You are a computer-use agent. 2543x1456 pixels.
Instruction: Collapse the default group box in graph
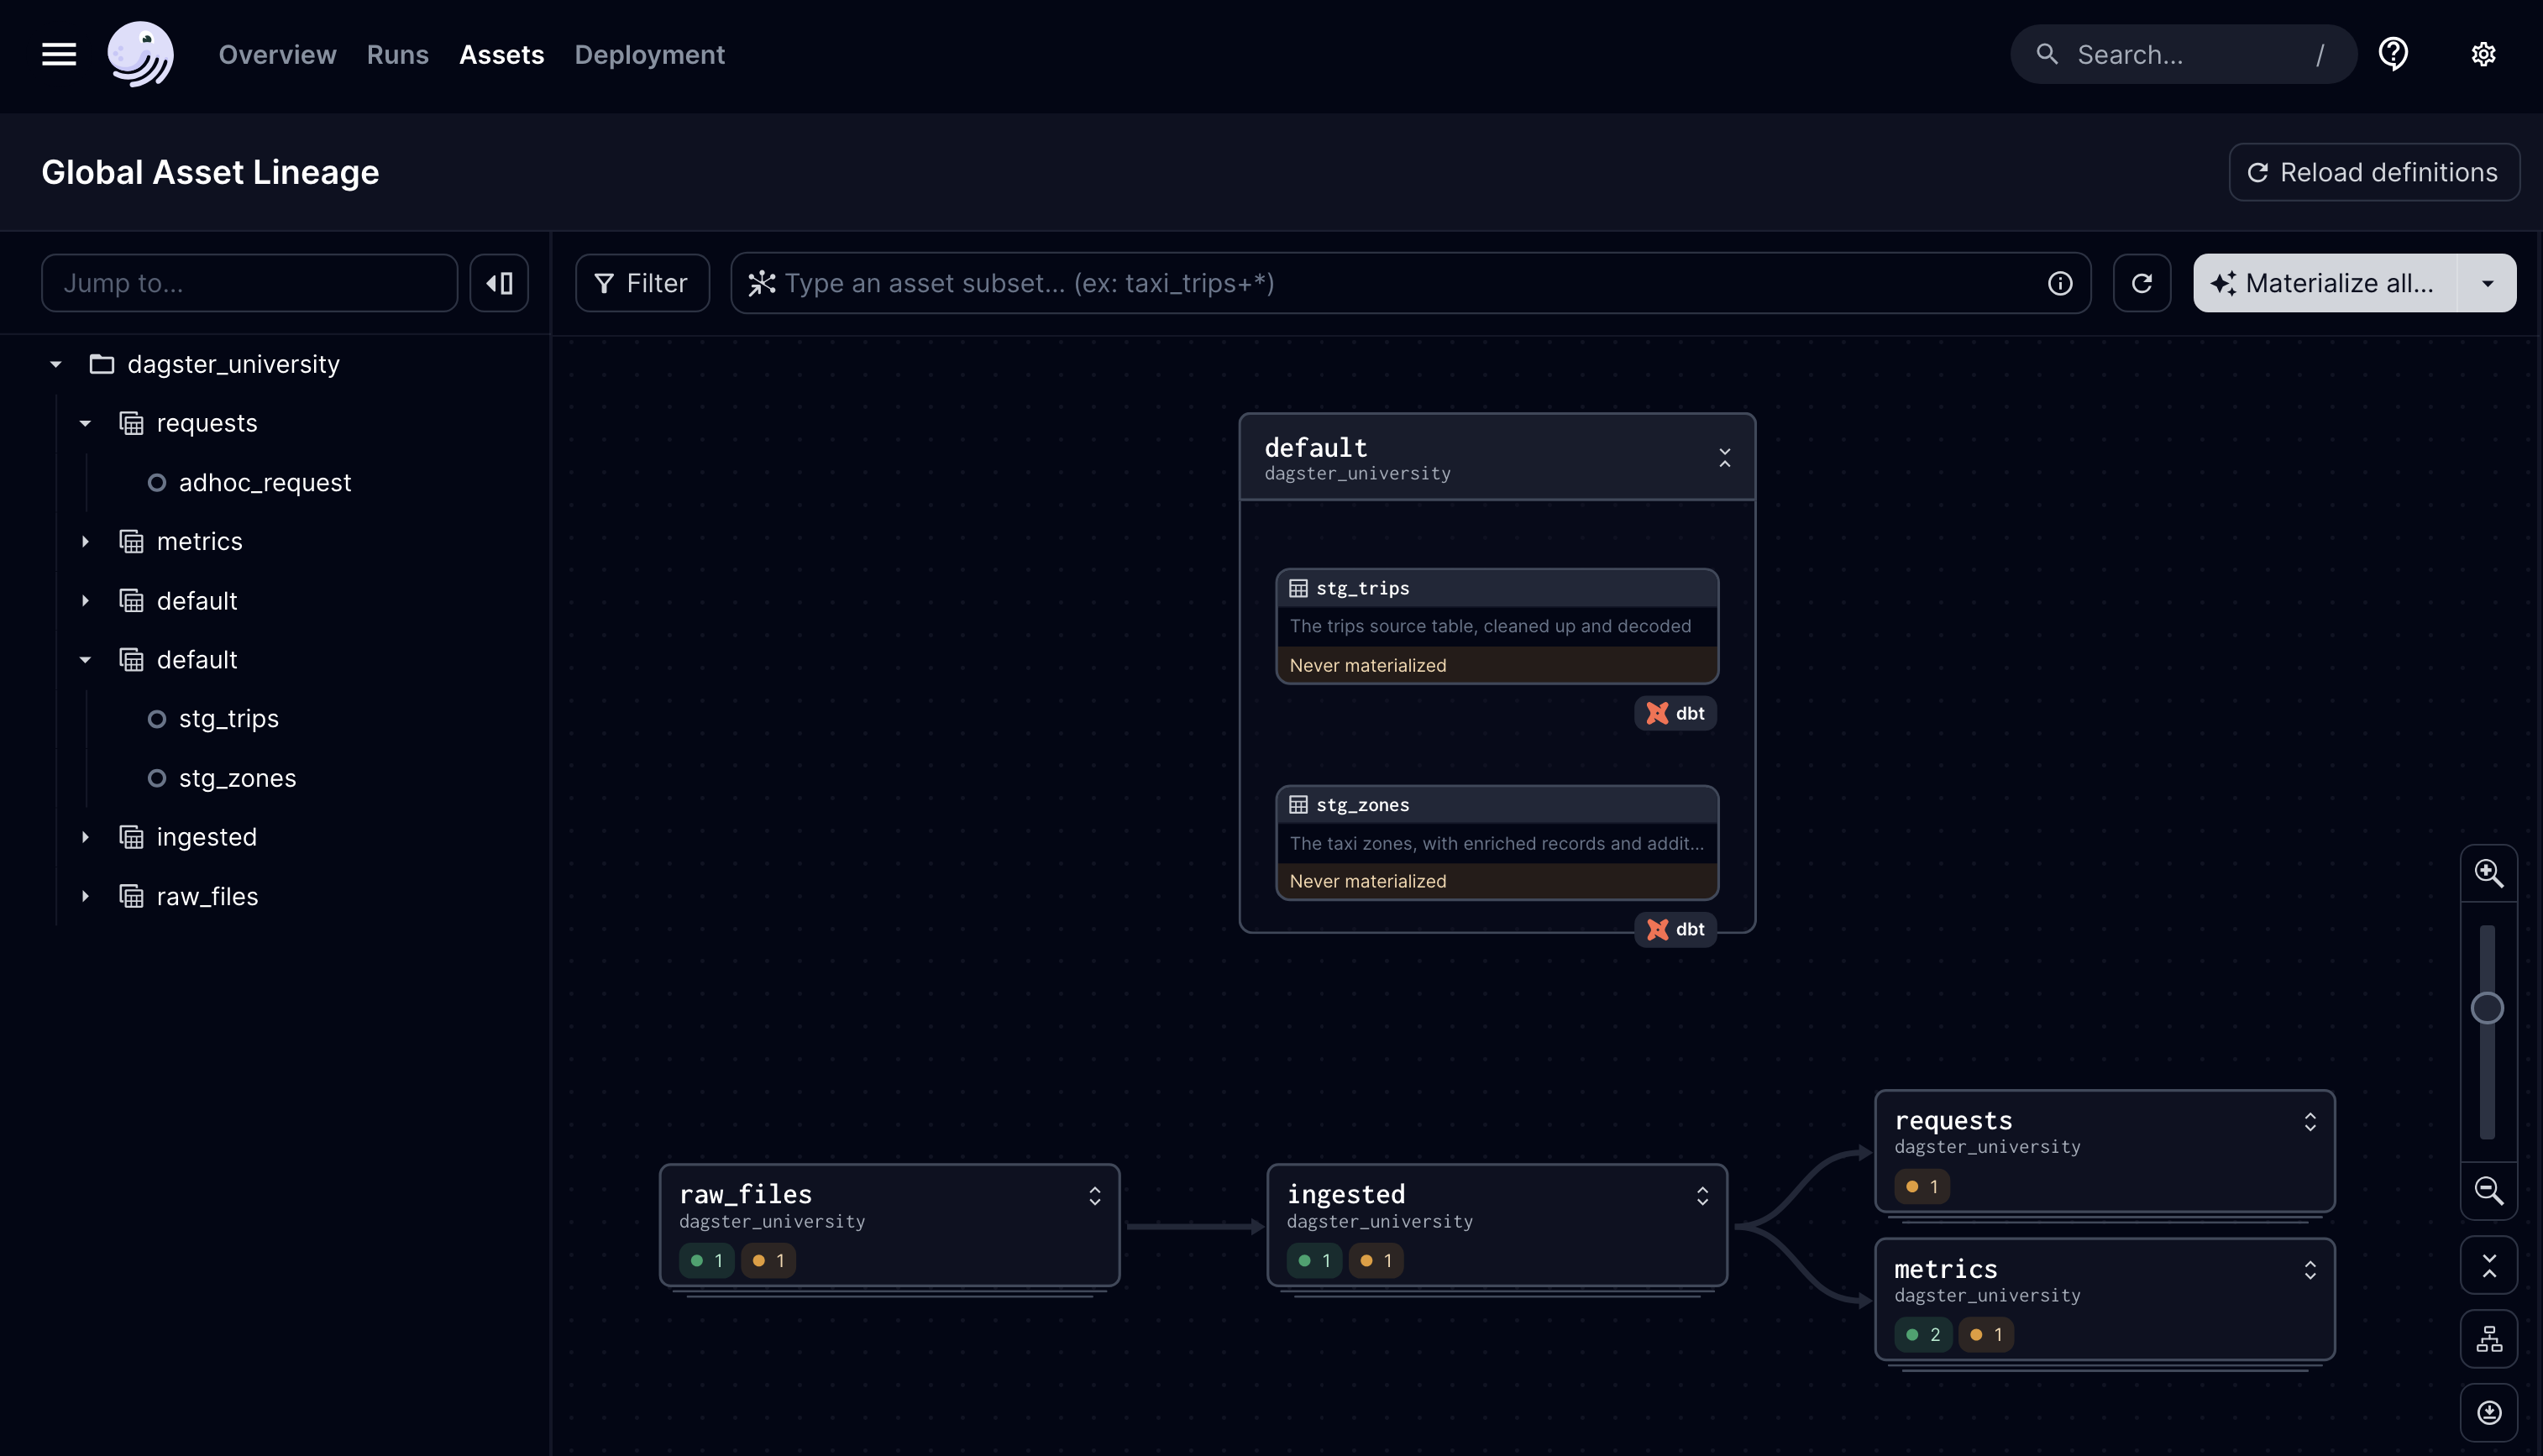point(1724,458)
